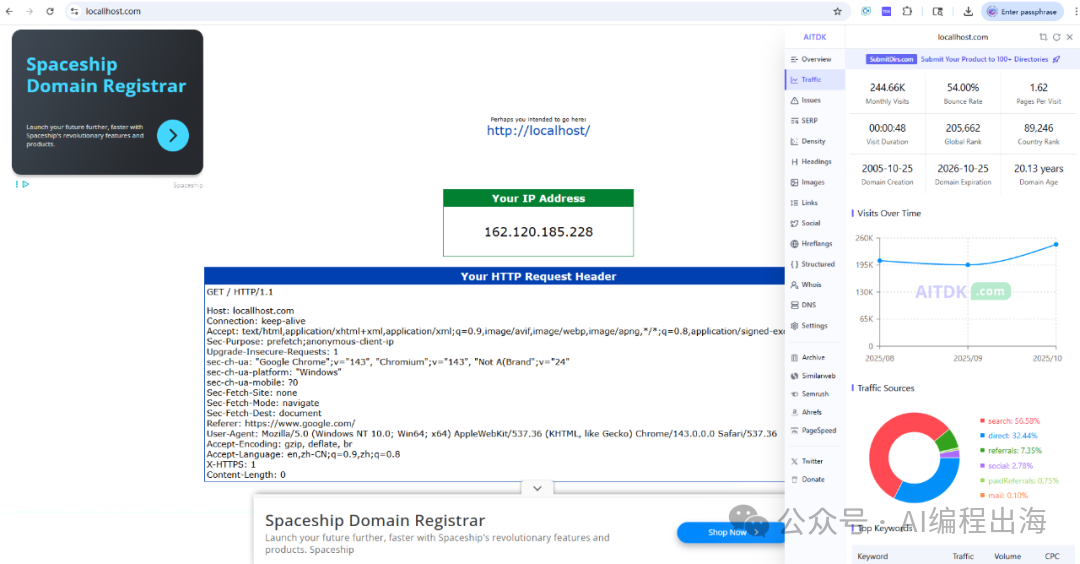Follow the http://localhost/ link
The image size is (1080, 564).
click(x=539, y=131)
